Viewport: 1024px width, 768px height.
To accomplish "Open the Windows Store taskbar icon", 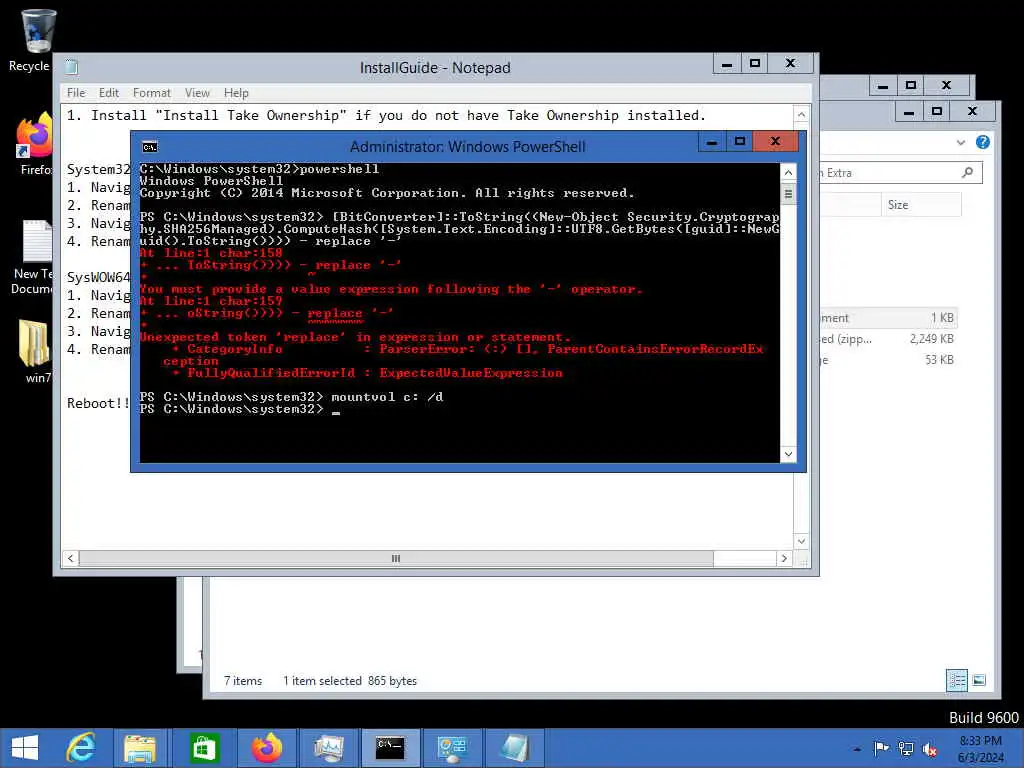I will click(204, 748).
